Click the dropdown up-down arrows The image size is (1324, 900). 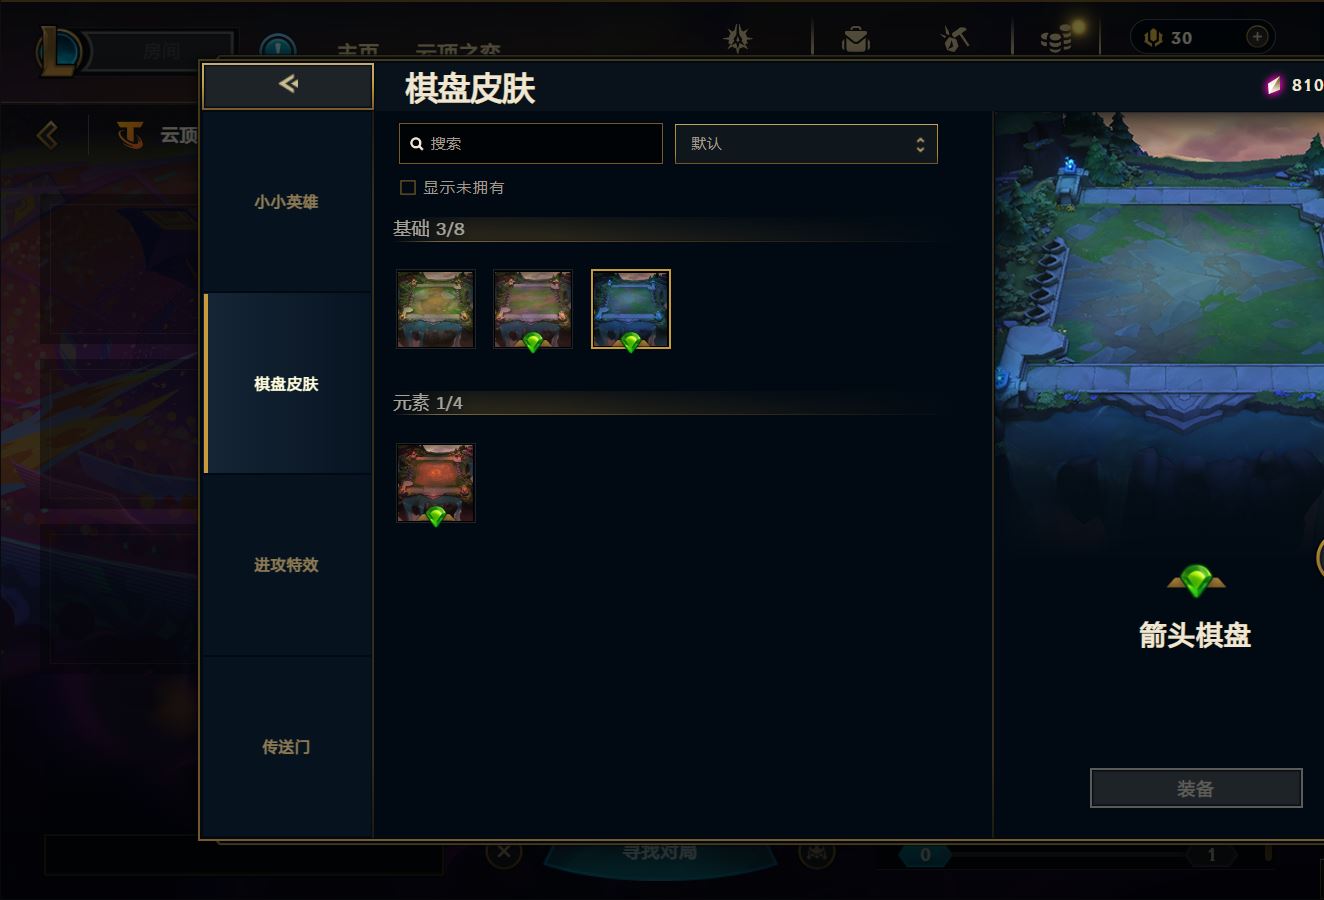[920, 144]
